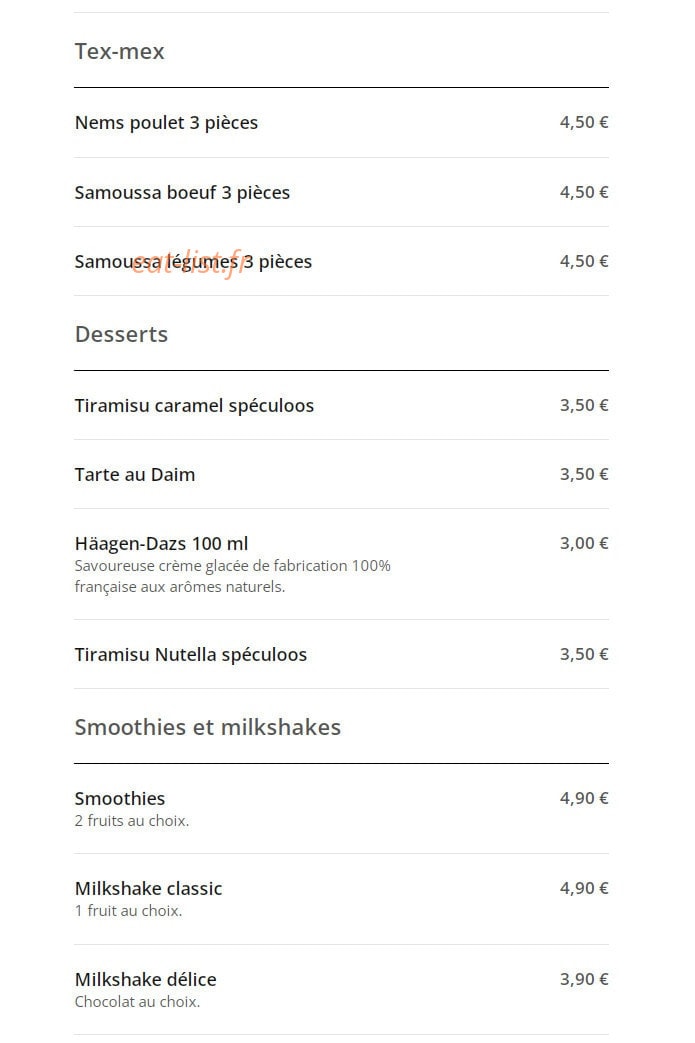Click Smoothies et milkshakes heading
The width and height of the screenshot is (695, 1043).
pyautogui.click(x=208, y=727)
